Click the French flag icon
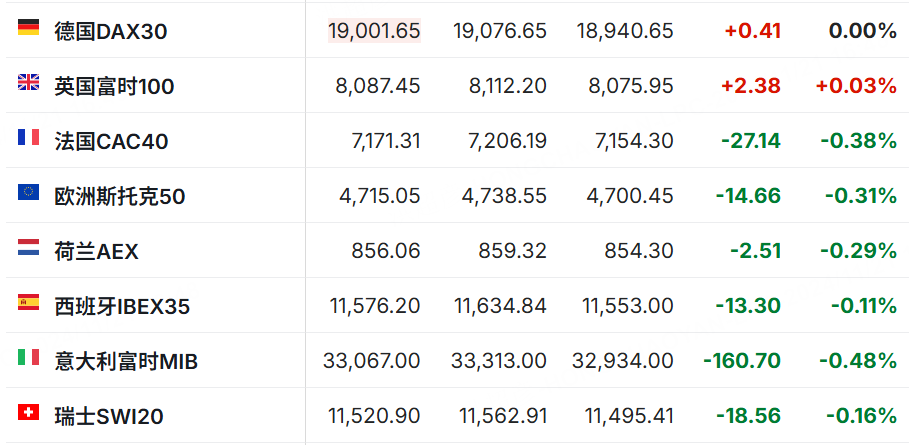 click(28, 137)
